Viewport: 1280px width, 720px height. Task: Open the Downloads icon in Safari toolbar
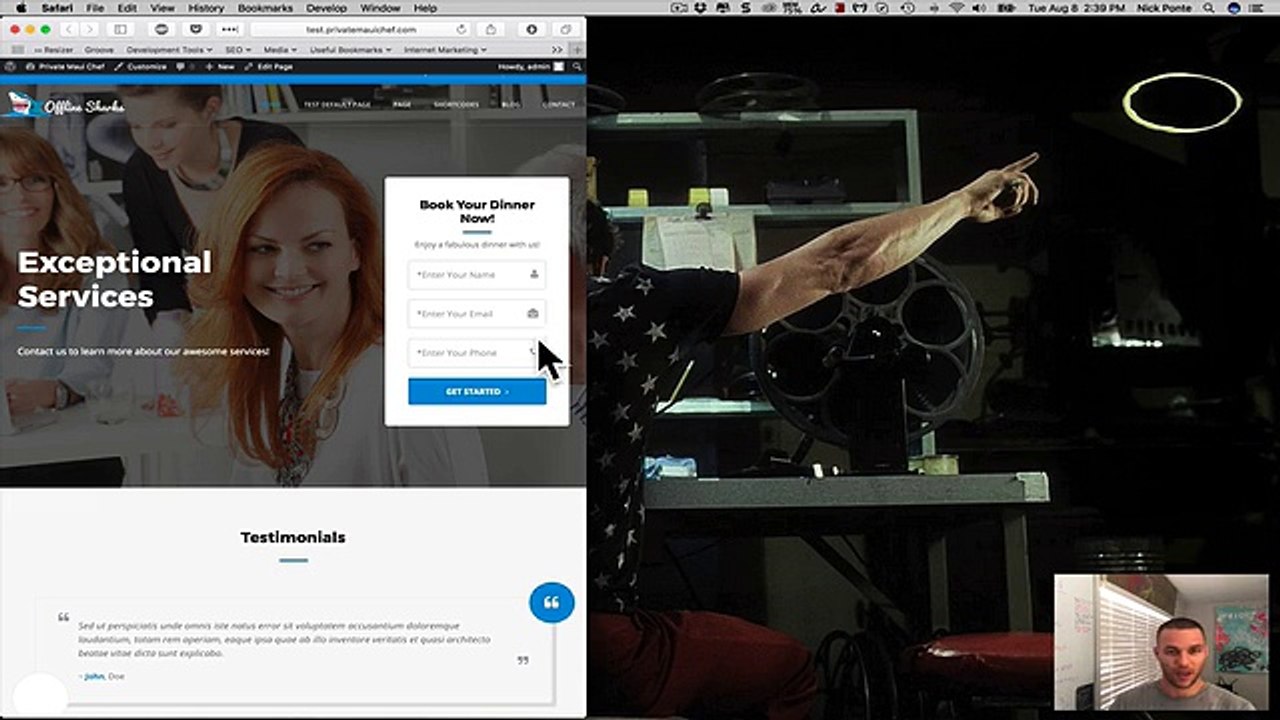point(531,29)
